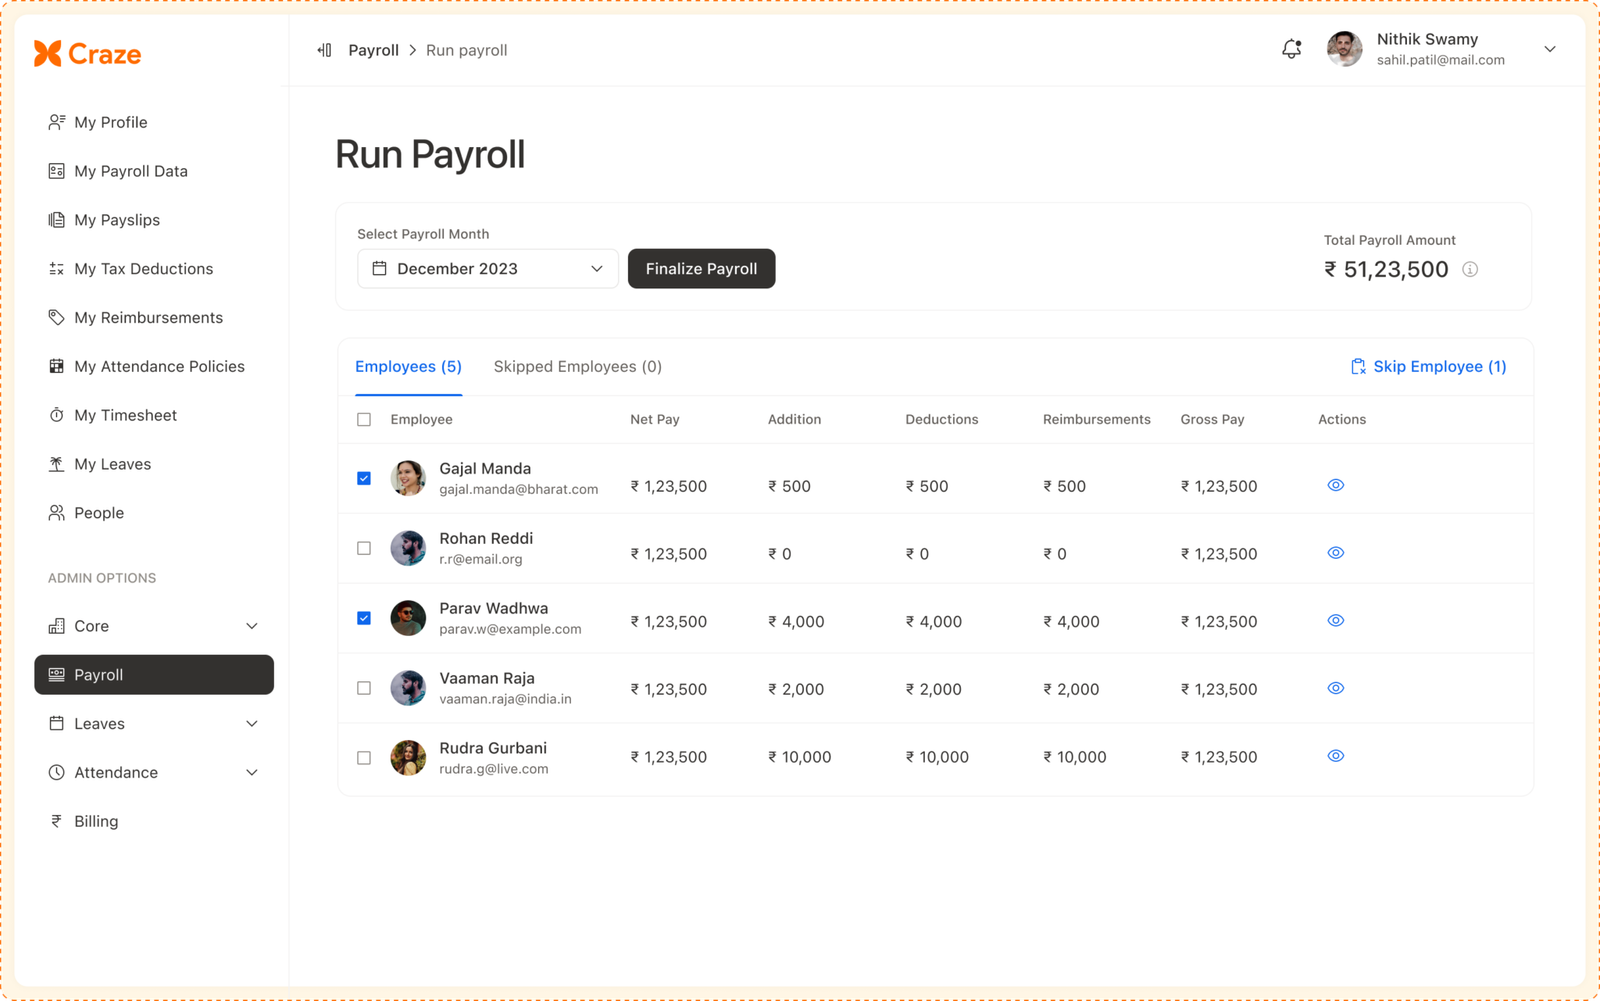Check the checkbox for Vaaman Raja
The height and width of the screenshot is (1001, 1600).
click(x=363, y=687)
